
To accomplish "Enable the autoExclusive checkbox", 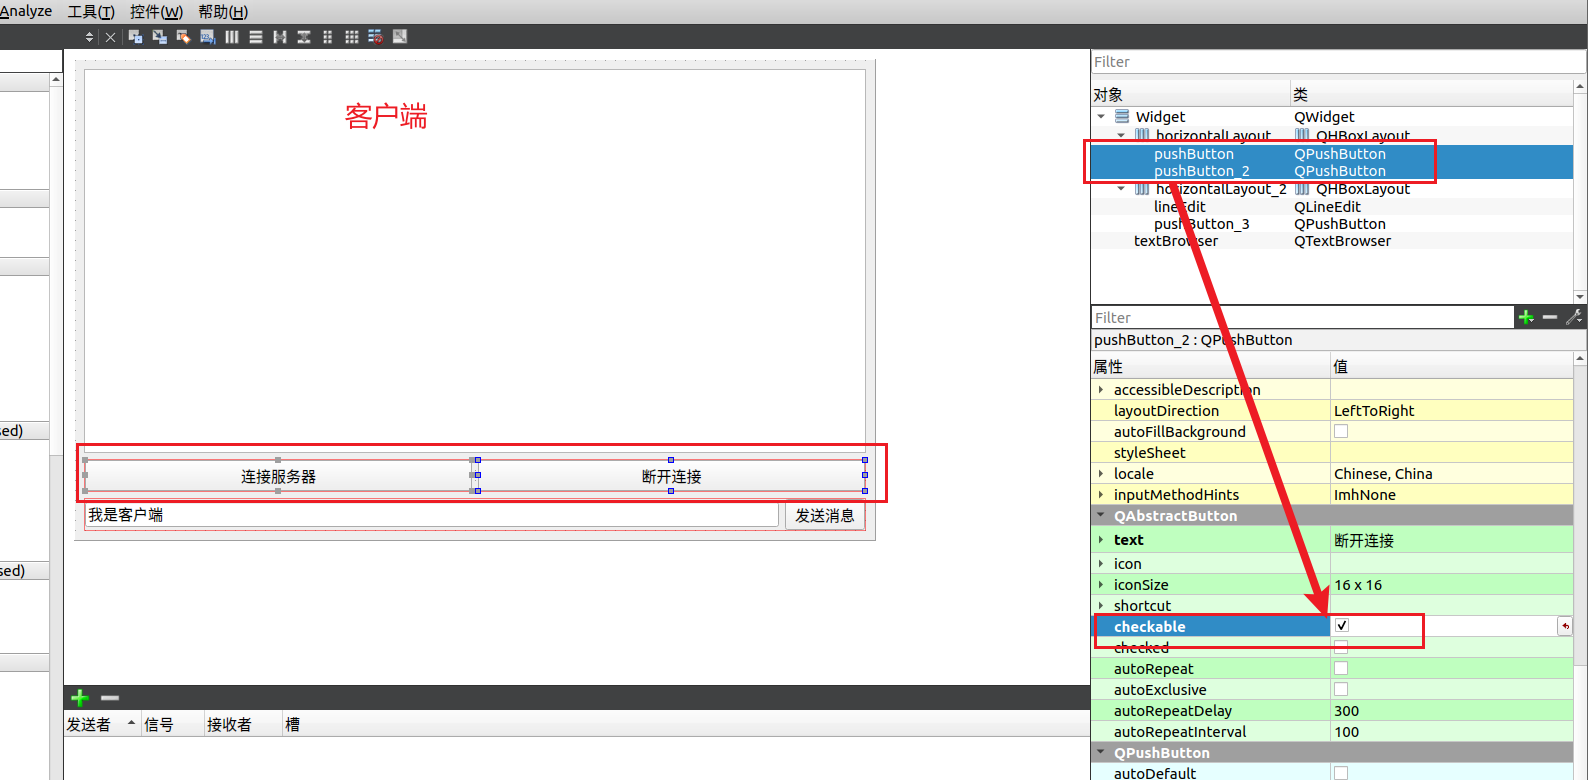I will [1341, 689].
